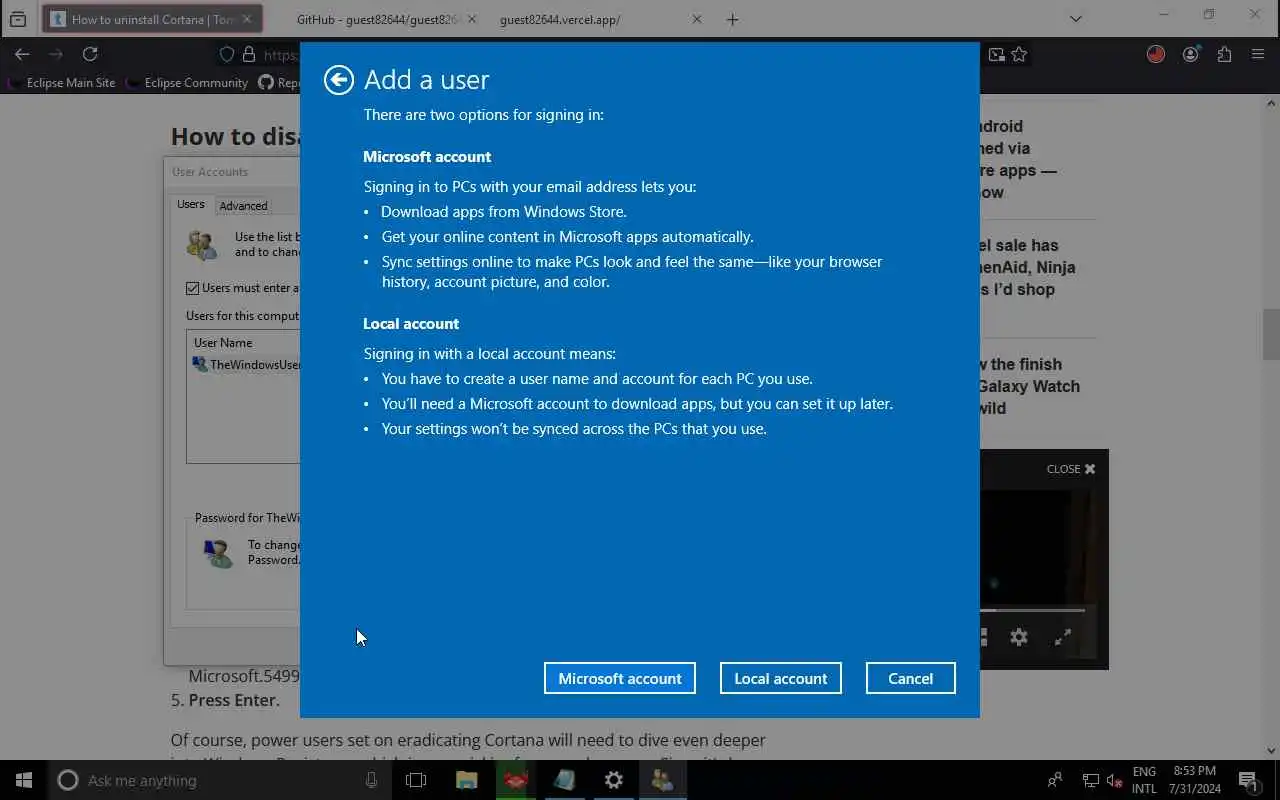Open File Explorer from the taskbar
This screenshot has height=800, width=1280.
[x=466, y=780]
